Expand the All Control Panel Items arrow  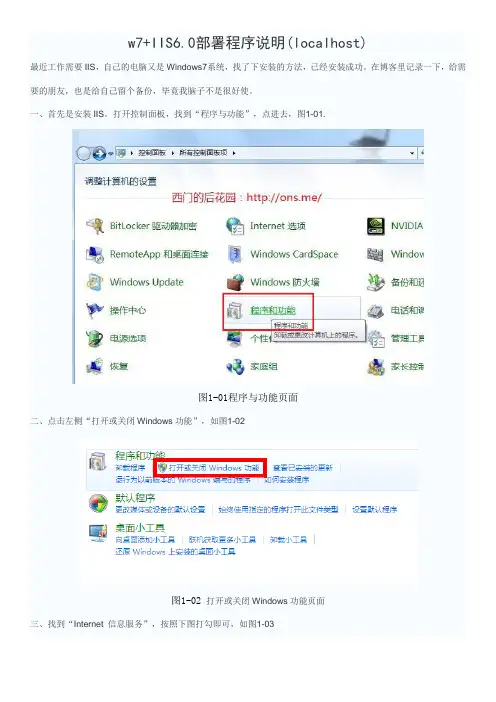point(234,153)
